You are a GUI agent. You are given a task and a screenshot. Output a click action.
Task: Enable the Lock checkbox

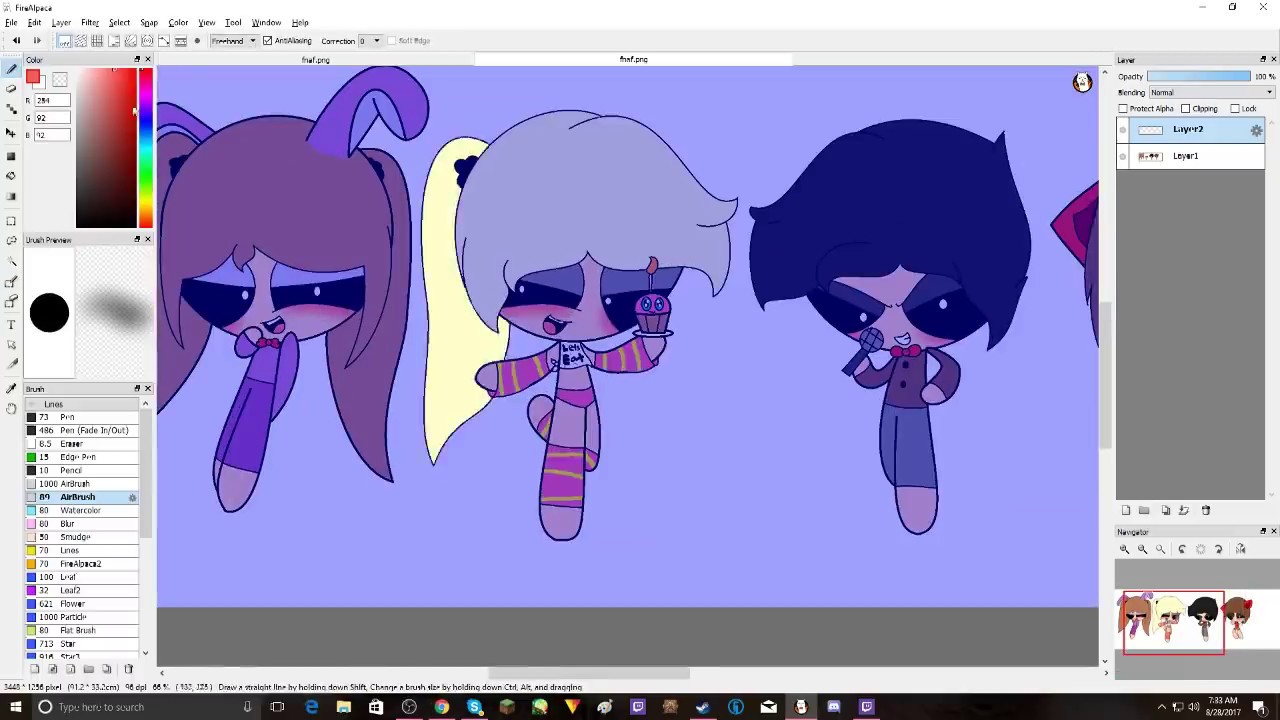coord(1235,109)
